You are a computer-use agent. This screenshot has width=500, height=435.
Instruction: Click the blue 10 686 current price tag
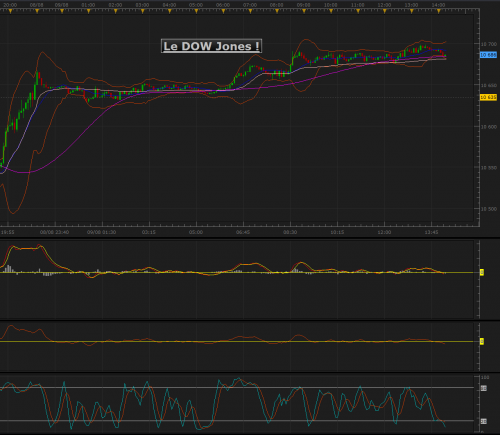pos(488,55)
